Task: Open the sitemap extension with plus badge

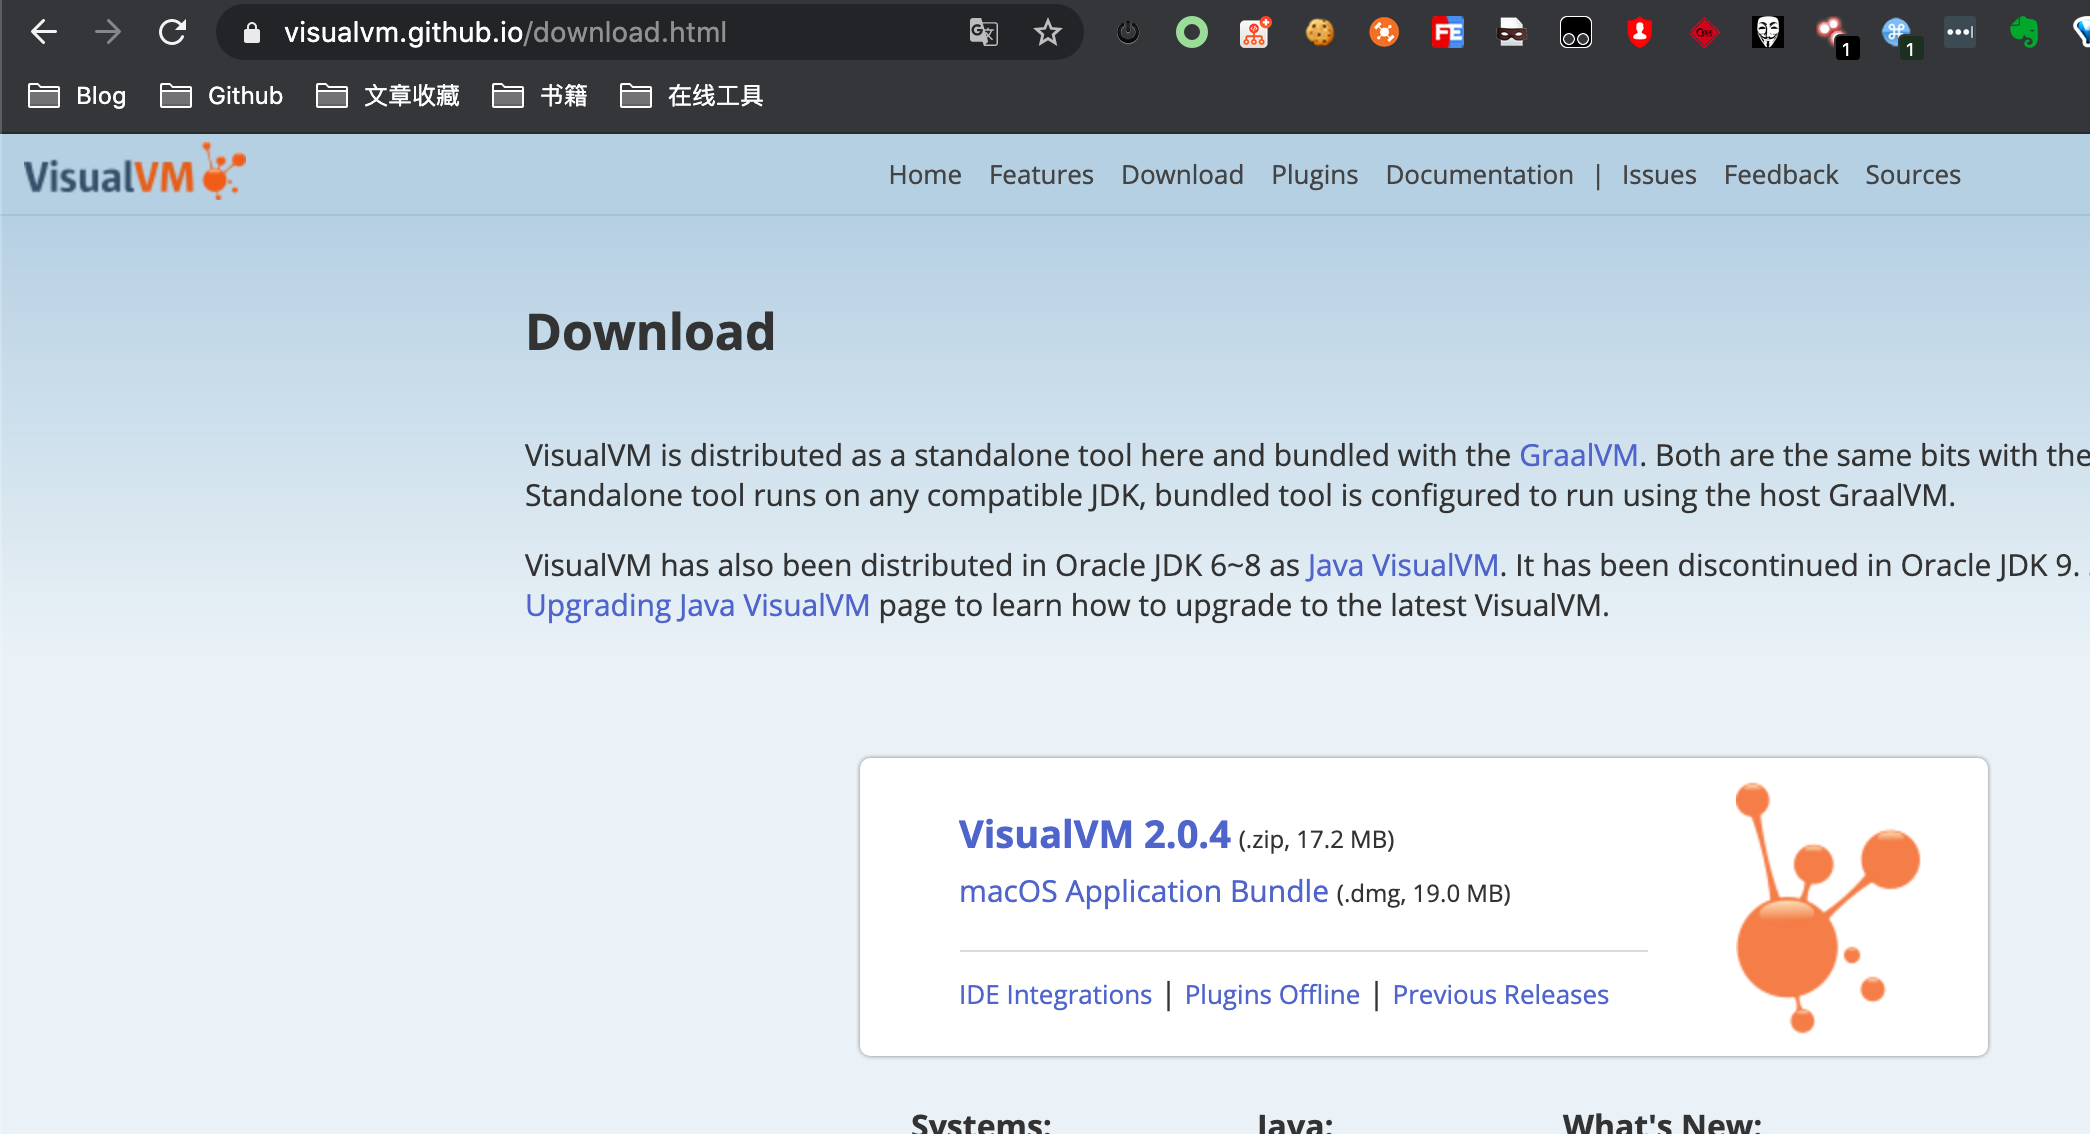Action: [1255, 33]
